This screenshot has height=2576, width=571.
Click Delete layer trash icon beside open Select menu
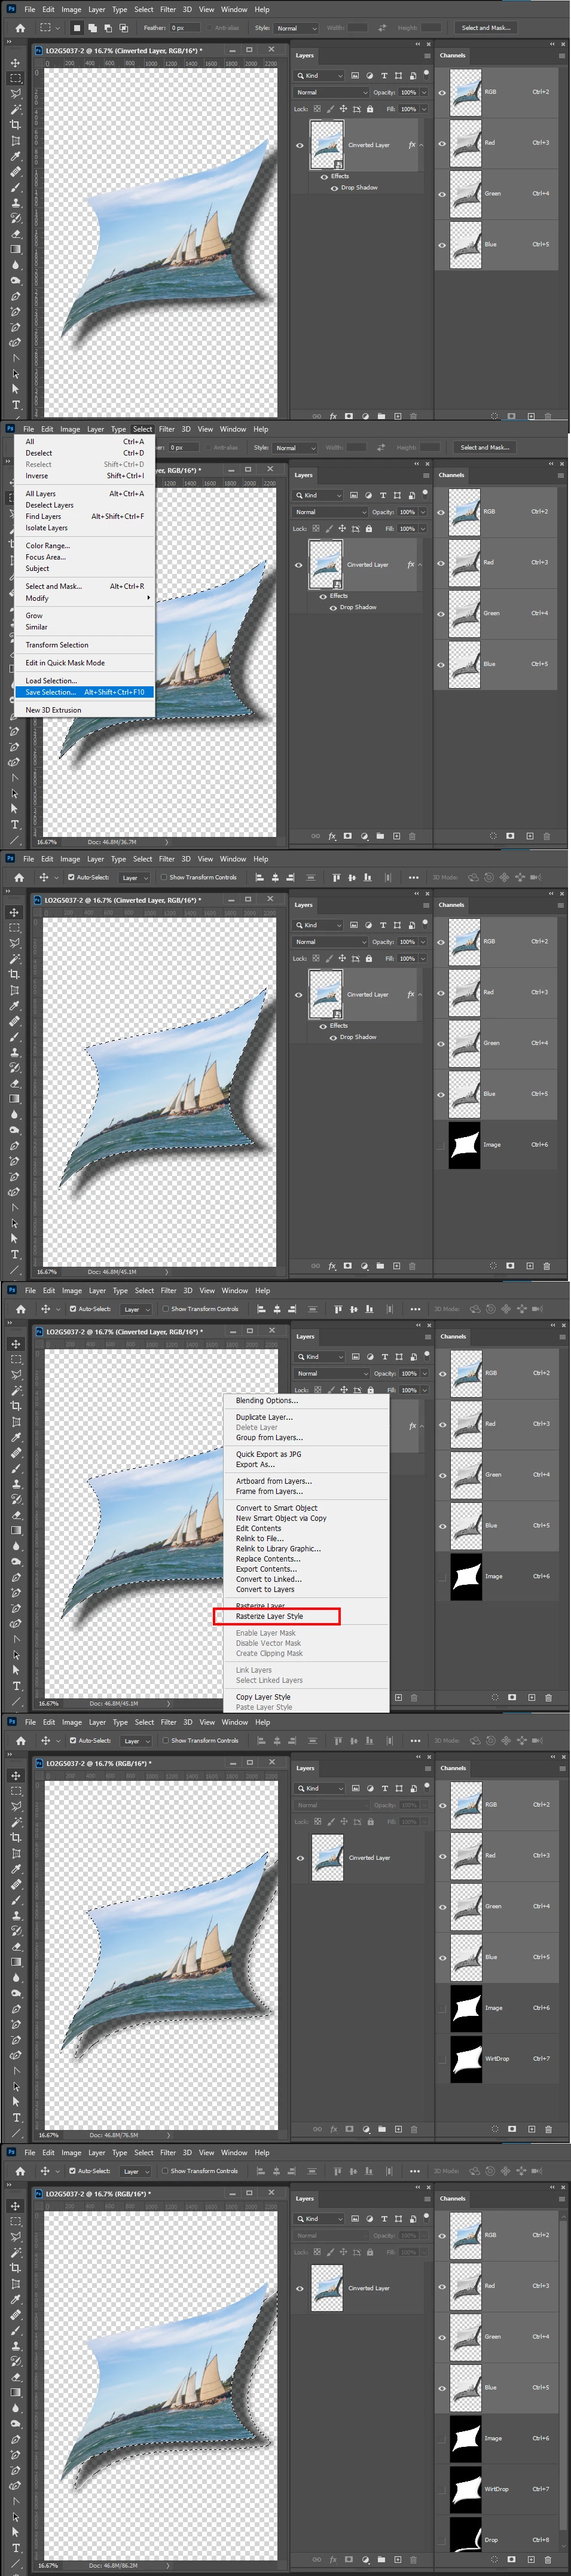coord(412,836)
